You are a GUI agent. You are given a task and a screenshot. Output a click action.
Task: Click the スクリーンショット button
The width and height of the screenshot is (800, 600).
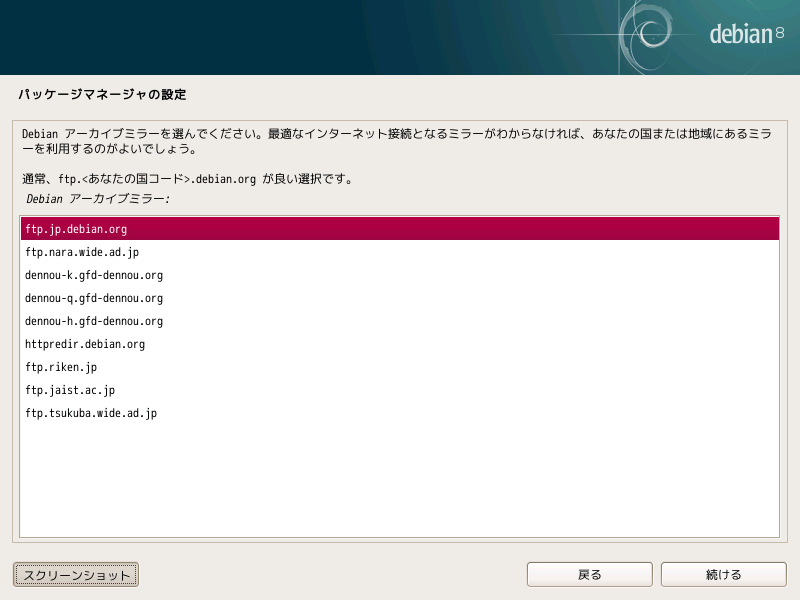[x=75, y=574]
